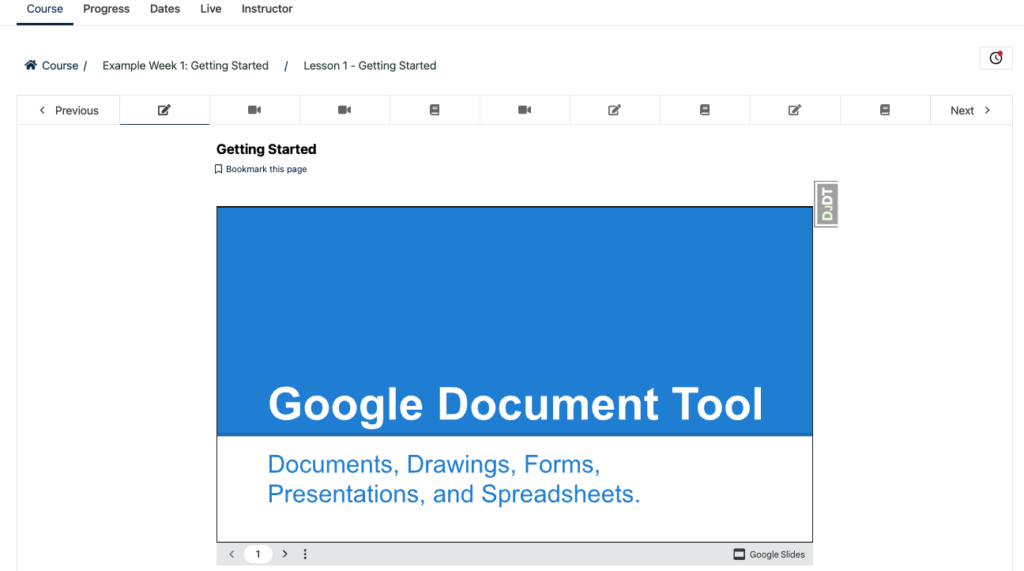The image size is (1024, 571).
Task: Click the slide number 1 field
Action: tap(258, 554)
